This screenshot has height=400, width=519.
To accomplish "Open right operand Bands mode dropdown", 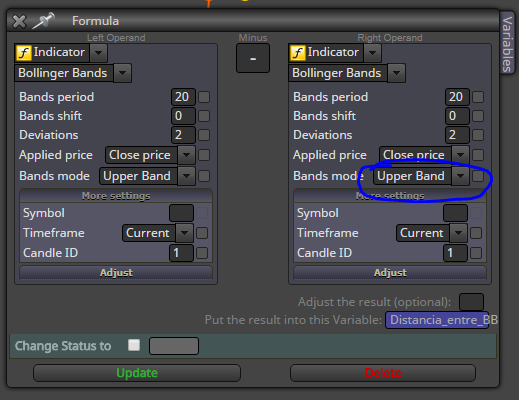I will [460, 176].
